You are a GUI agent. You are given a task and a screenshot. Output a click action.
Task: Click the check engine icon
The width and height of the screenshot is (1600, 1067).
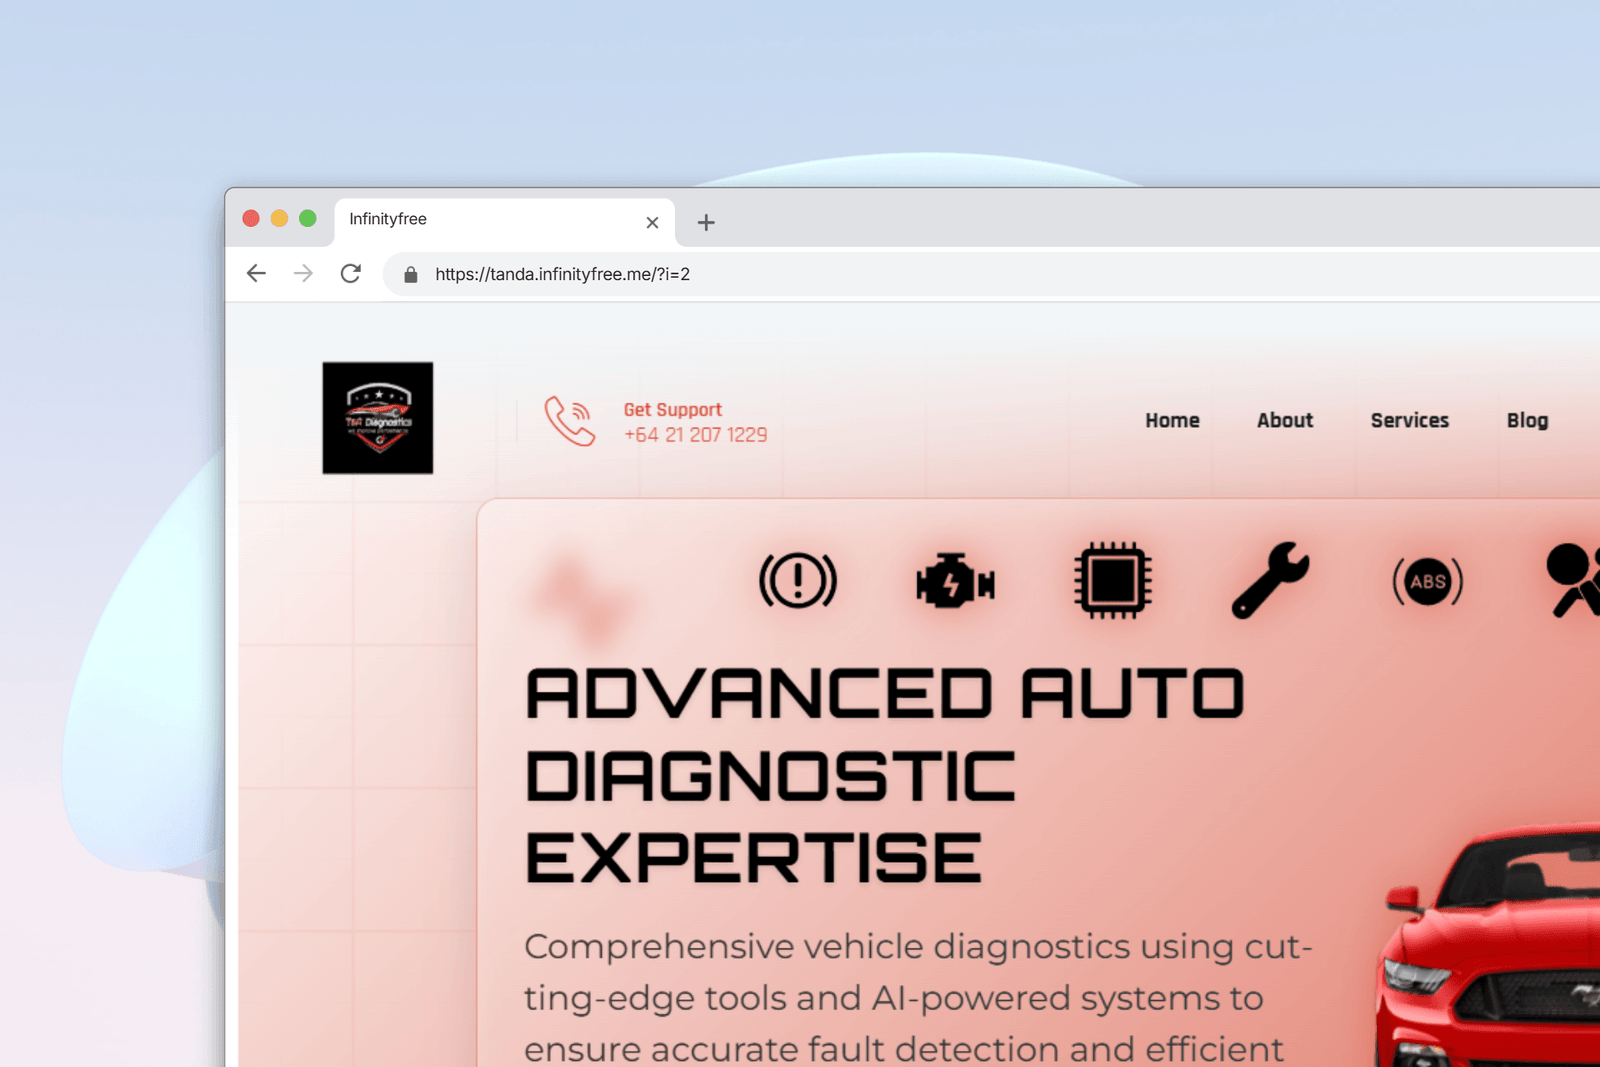pos(955,581)
